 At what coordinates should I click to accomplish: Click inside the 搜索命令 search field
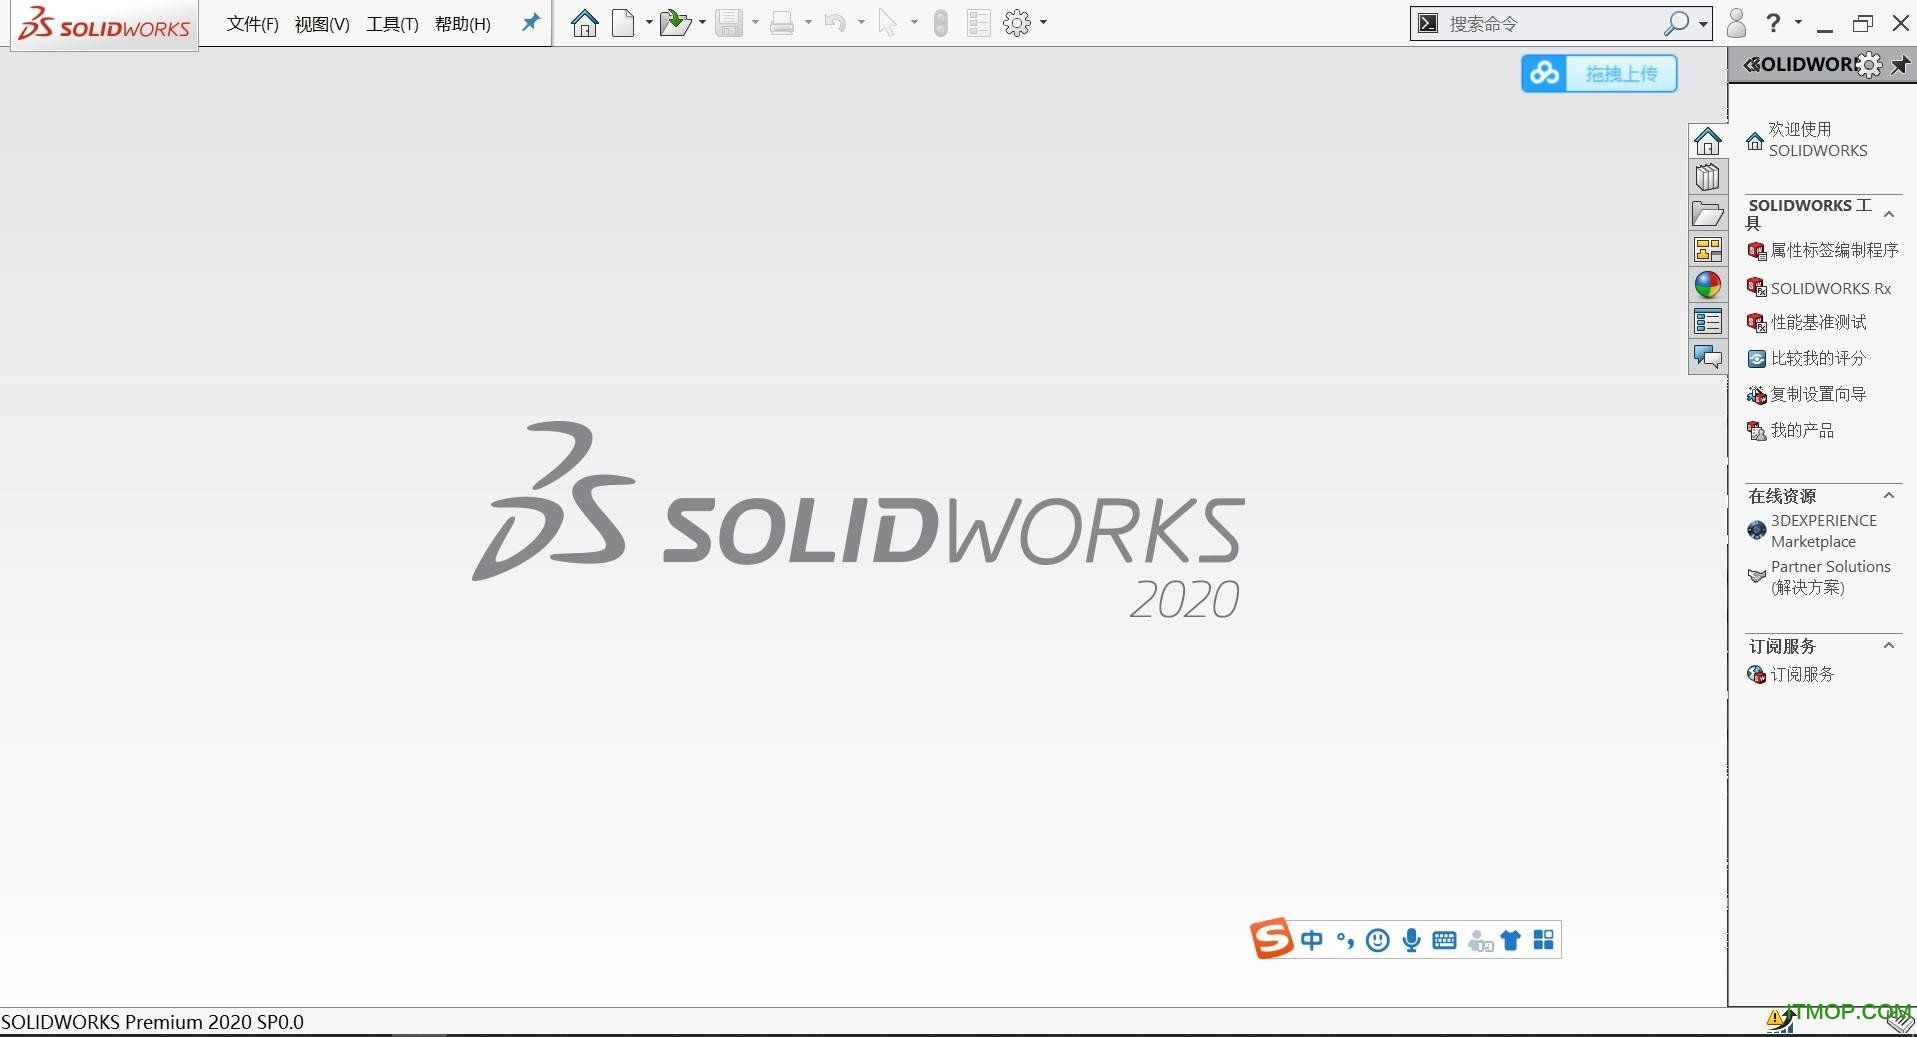coord(1550,23)
